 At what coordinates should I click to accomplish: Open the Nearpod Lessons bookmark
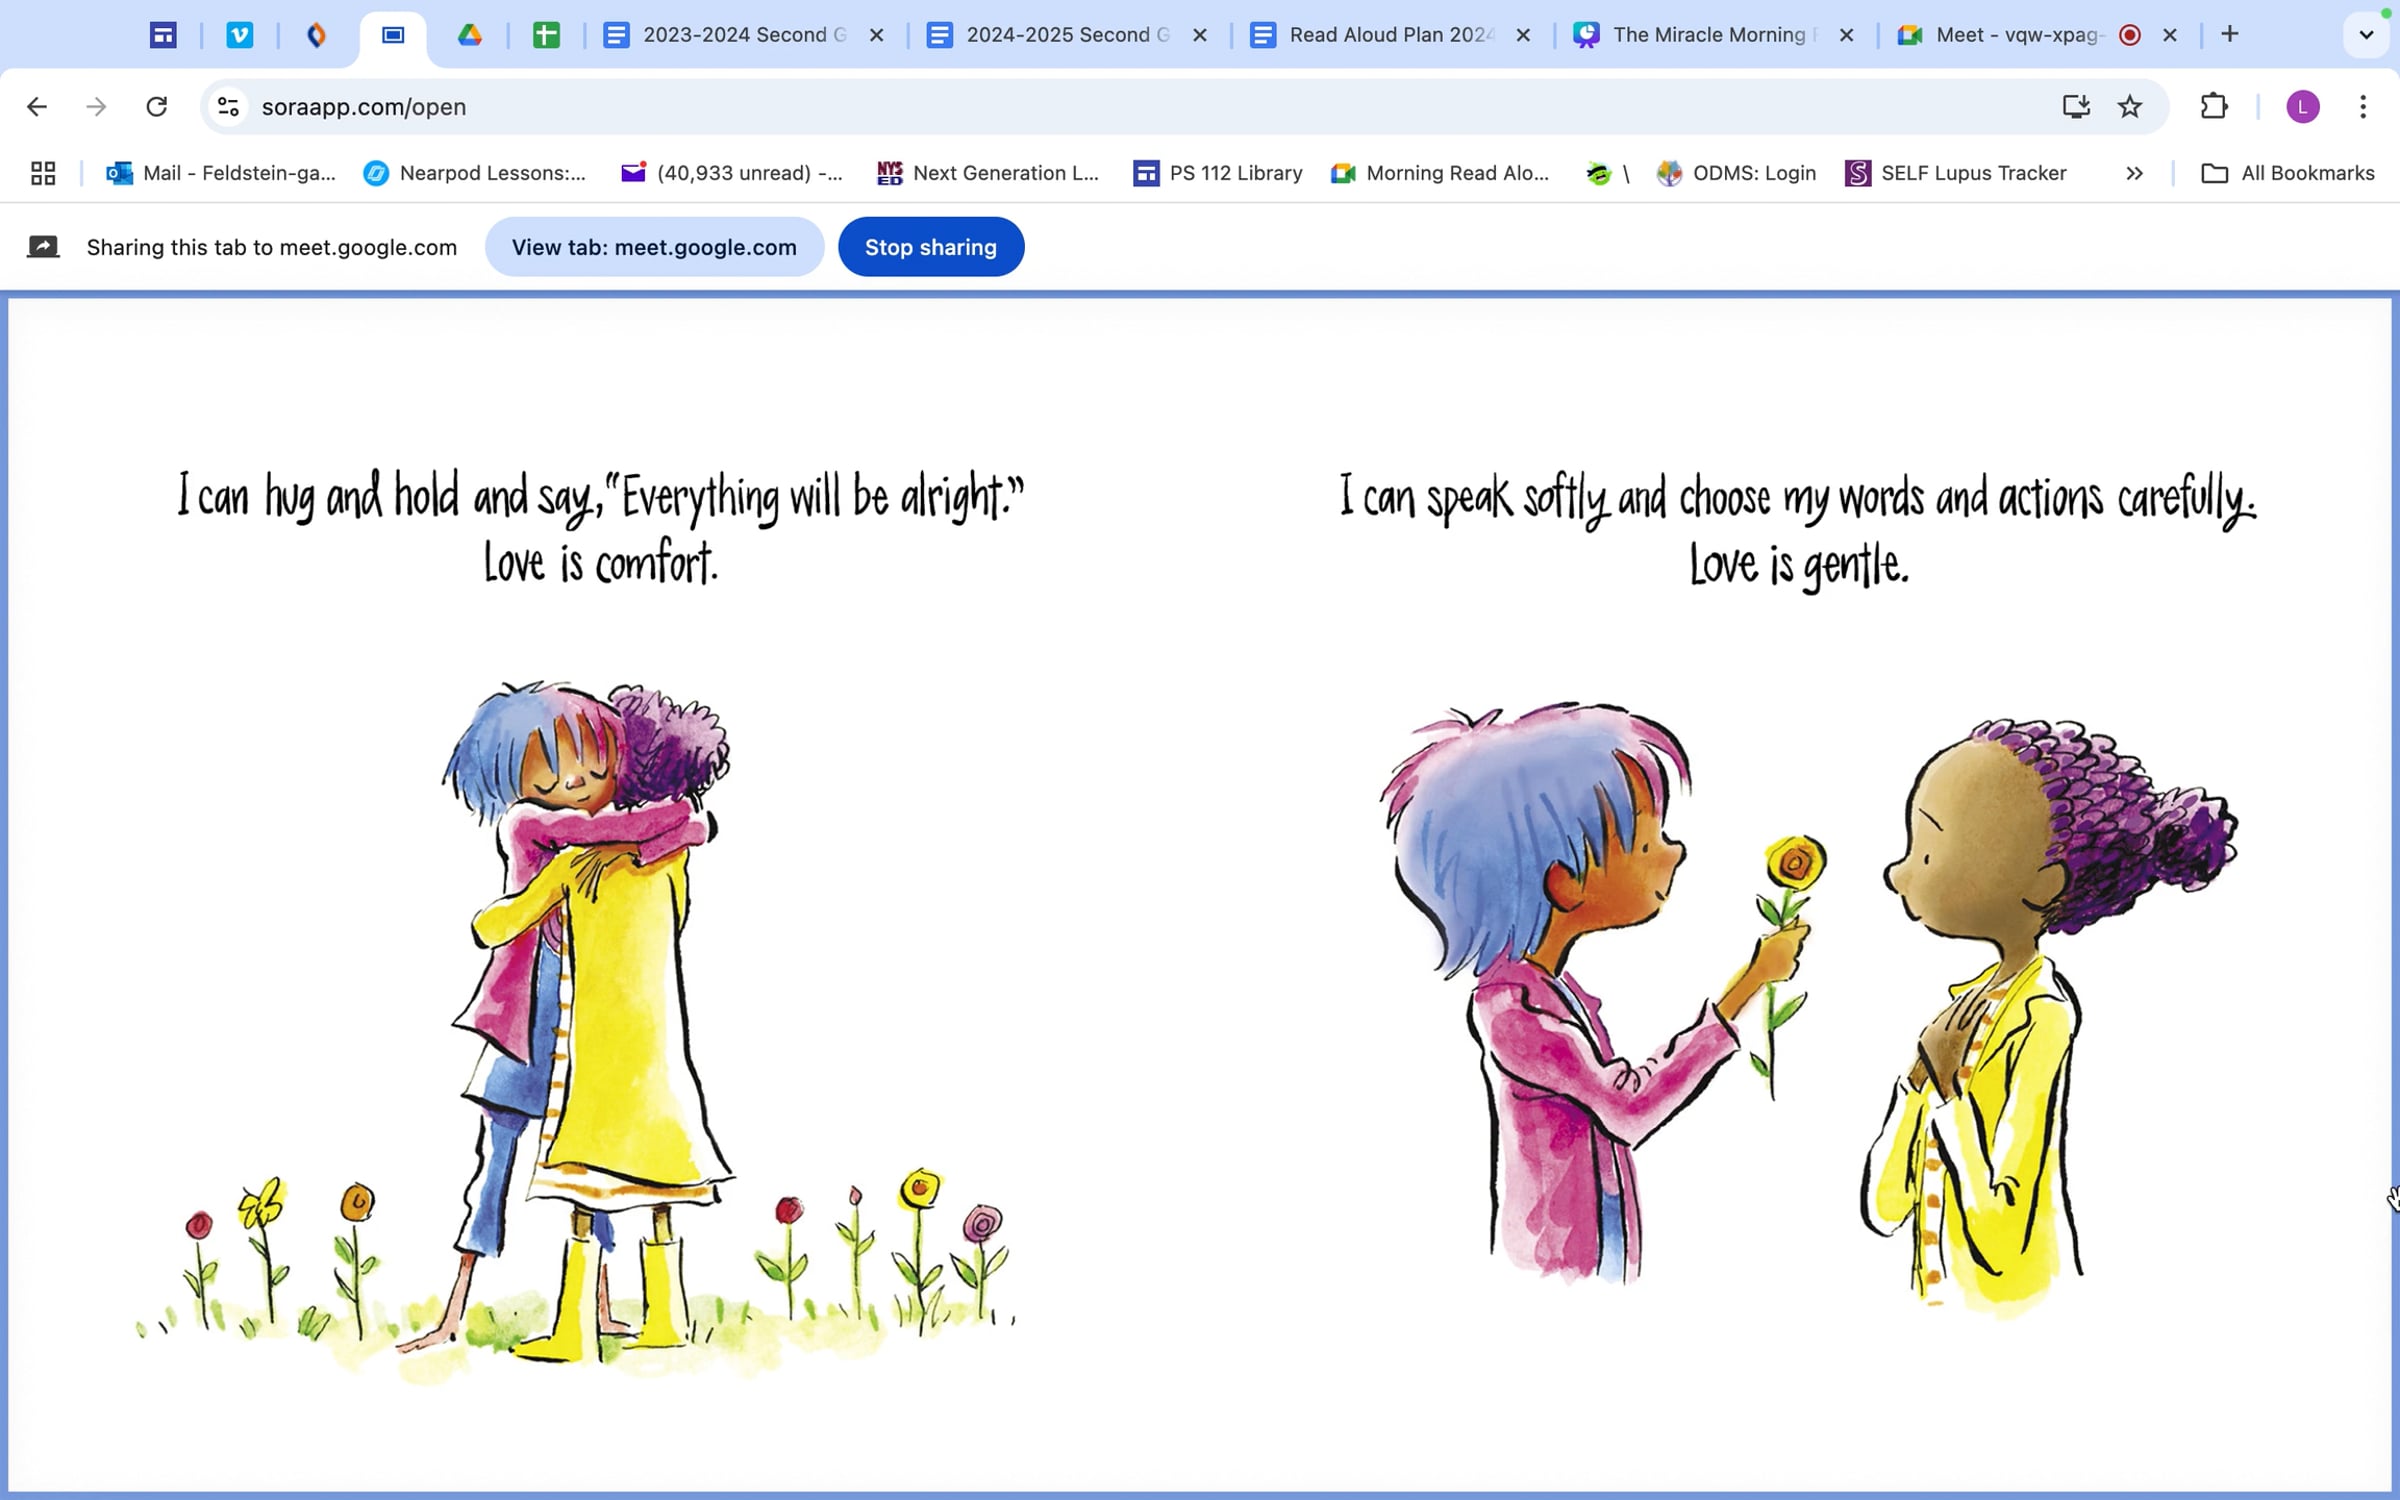(475, 173)
